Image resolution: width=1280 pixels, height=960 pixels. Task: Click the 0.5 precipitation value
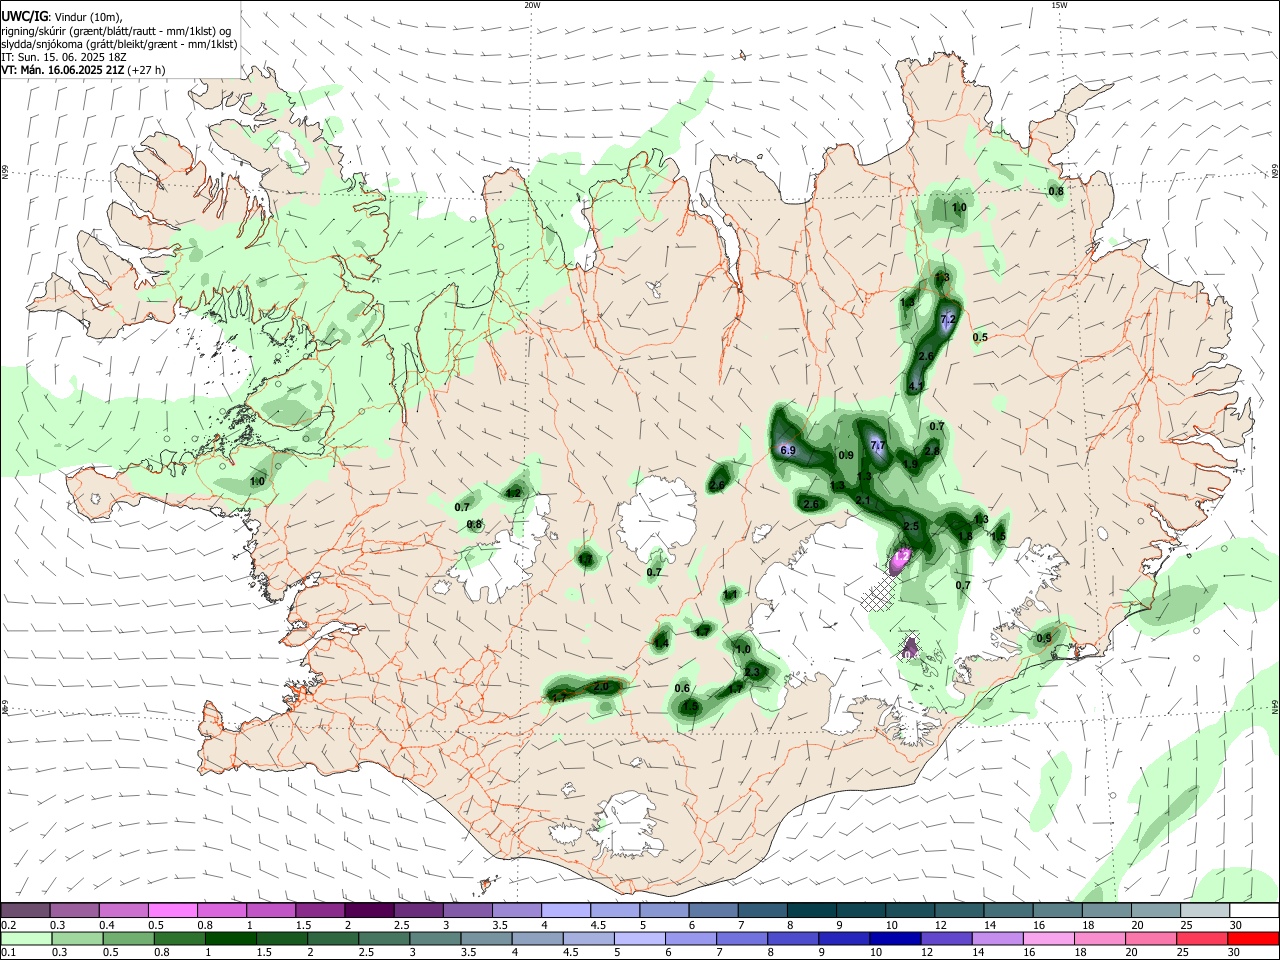980,338
